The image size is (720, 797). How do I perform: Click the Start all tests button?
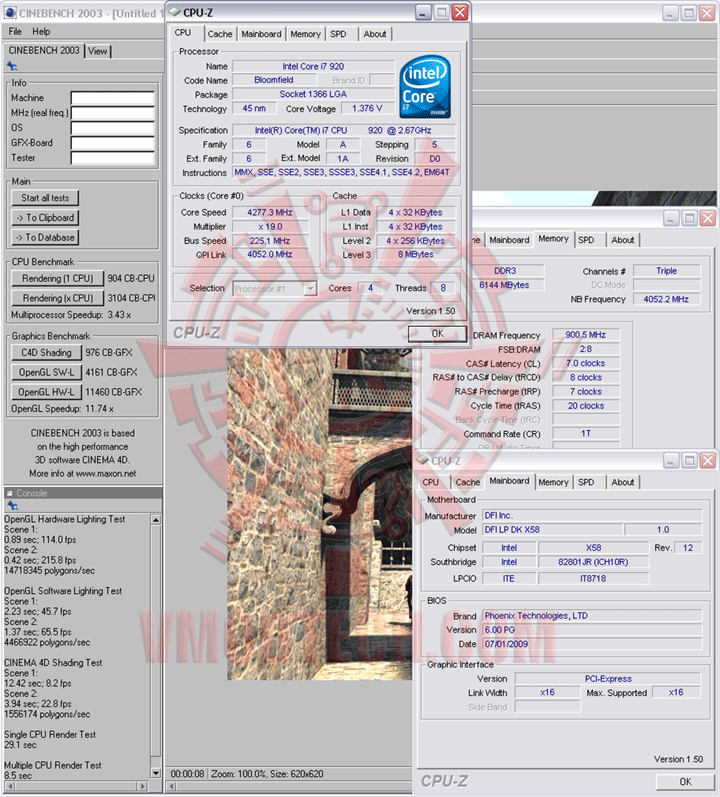click(45, 198)
